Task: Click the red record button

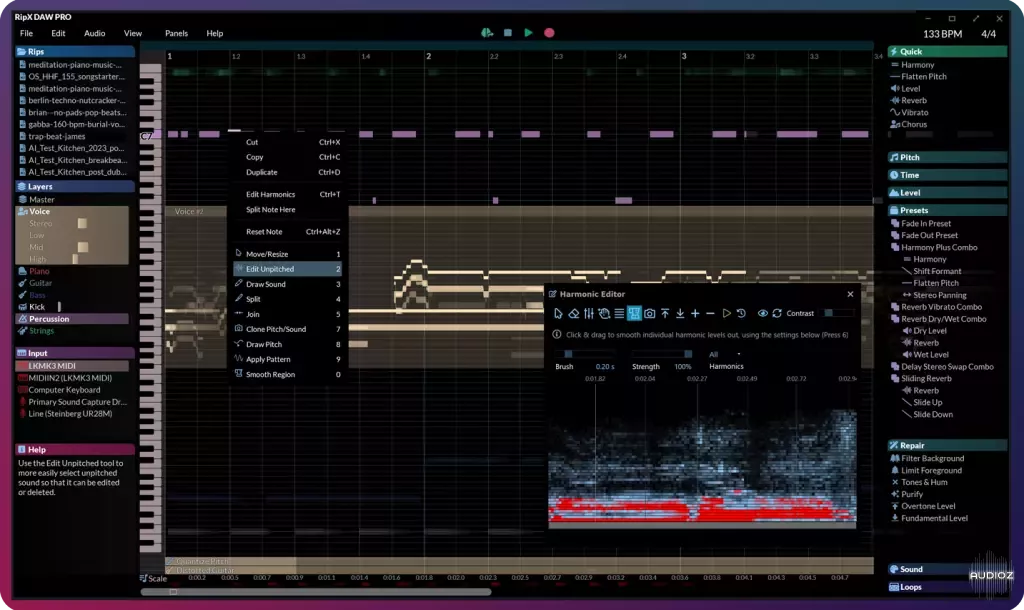Action: coord(549,33)
